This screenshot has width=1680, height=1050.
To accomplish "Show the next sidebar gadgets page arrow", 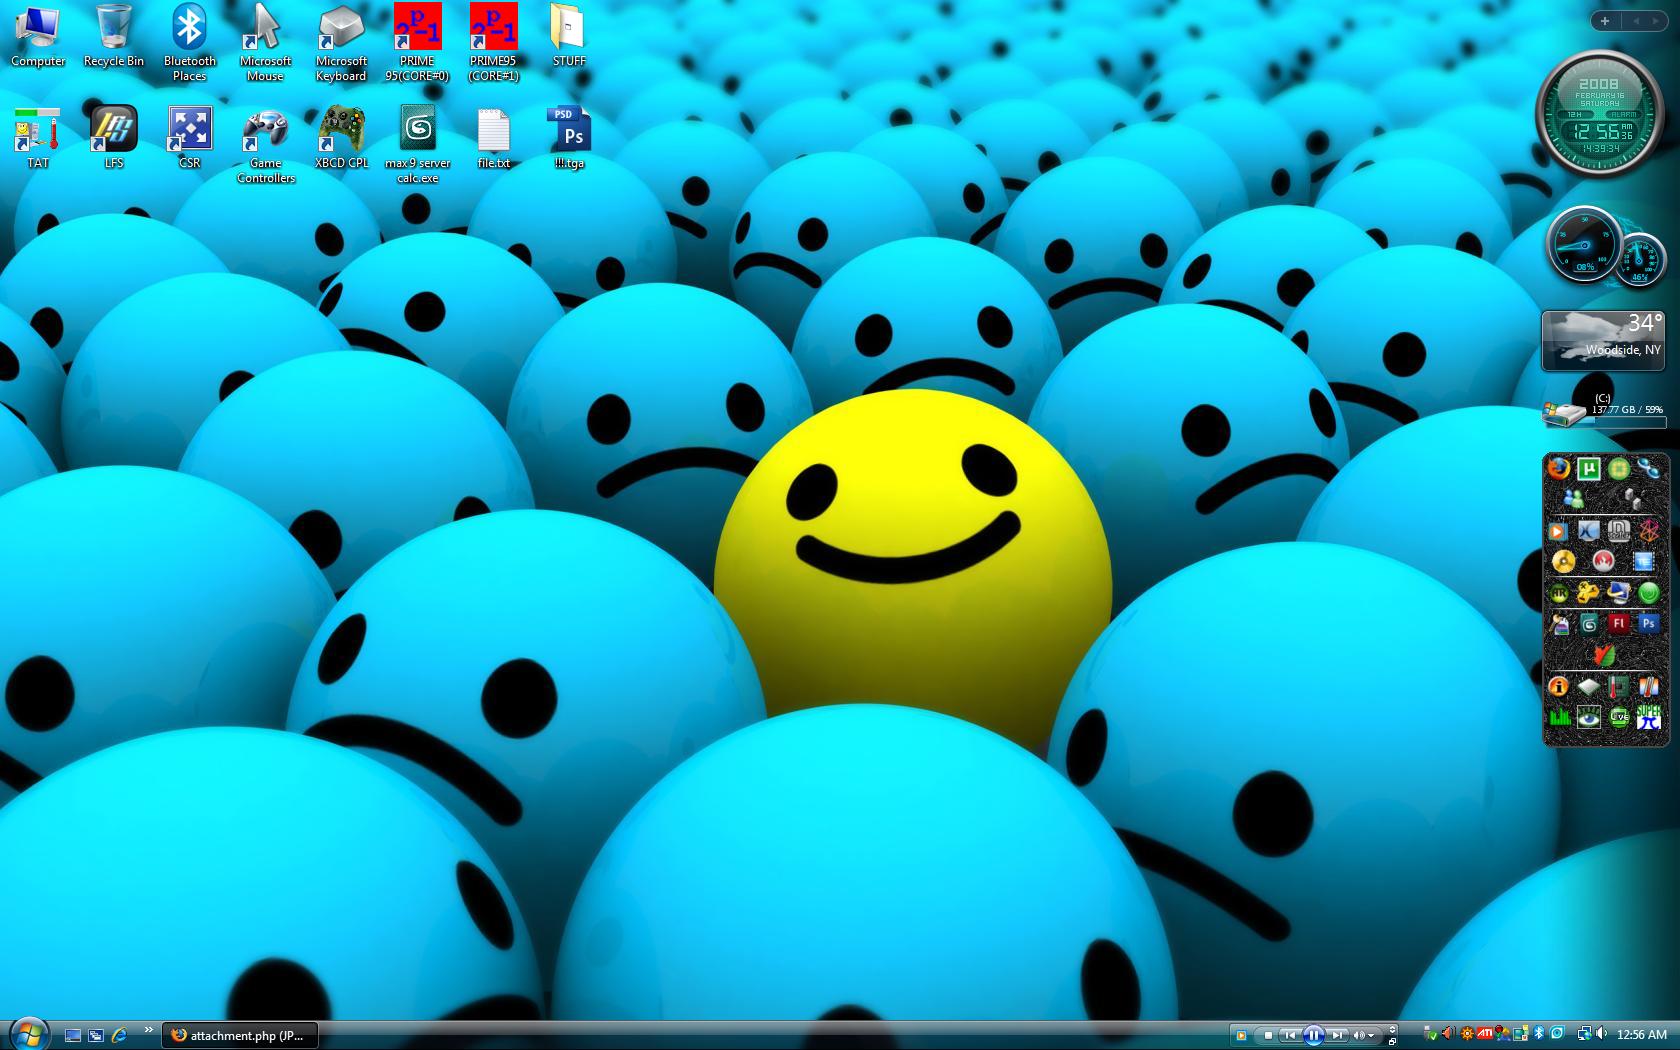I will coord(1655,21).
